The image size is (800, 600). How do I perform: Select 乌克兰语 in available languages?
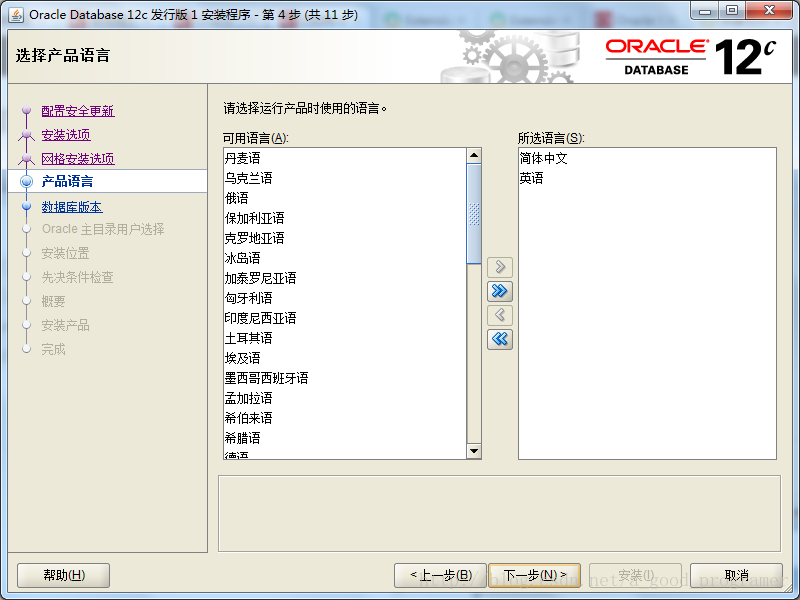coord(345,178)
